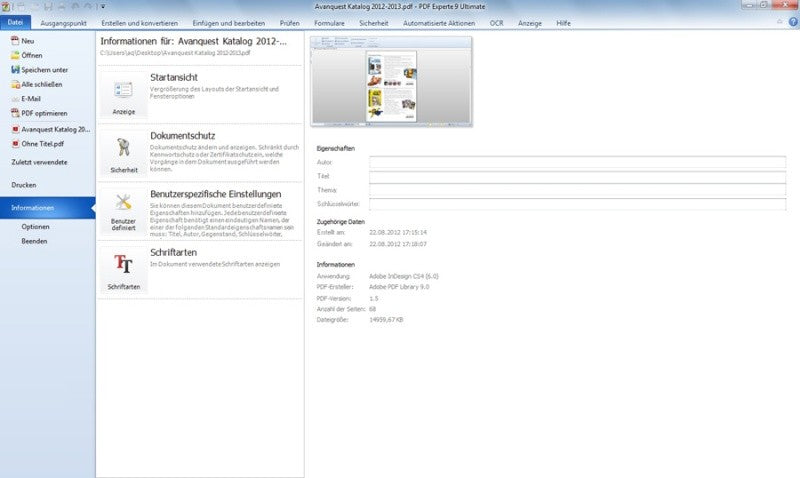
Task: Open the Prüfen ribbon tab
Action: (x=289, y=23)
